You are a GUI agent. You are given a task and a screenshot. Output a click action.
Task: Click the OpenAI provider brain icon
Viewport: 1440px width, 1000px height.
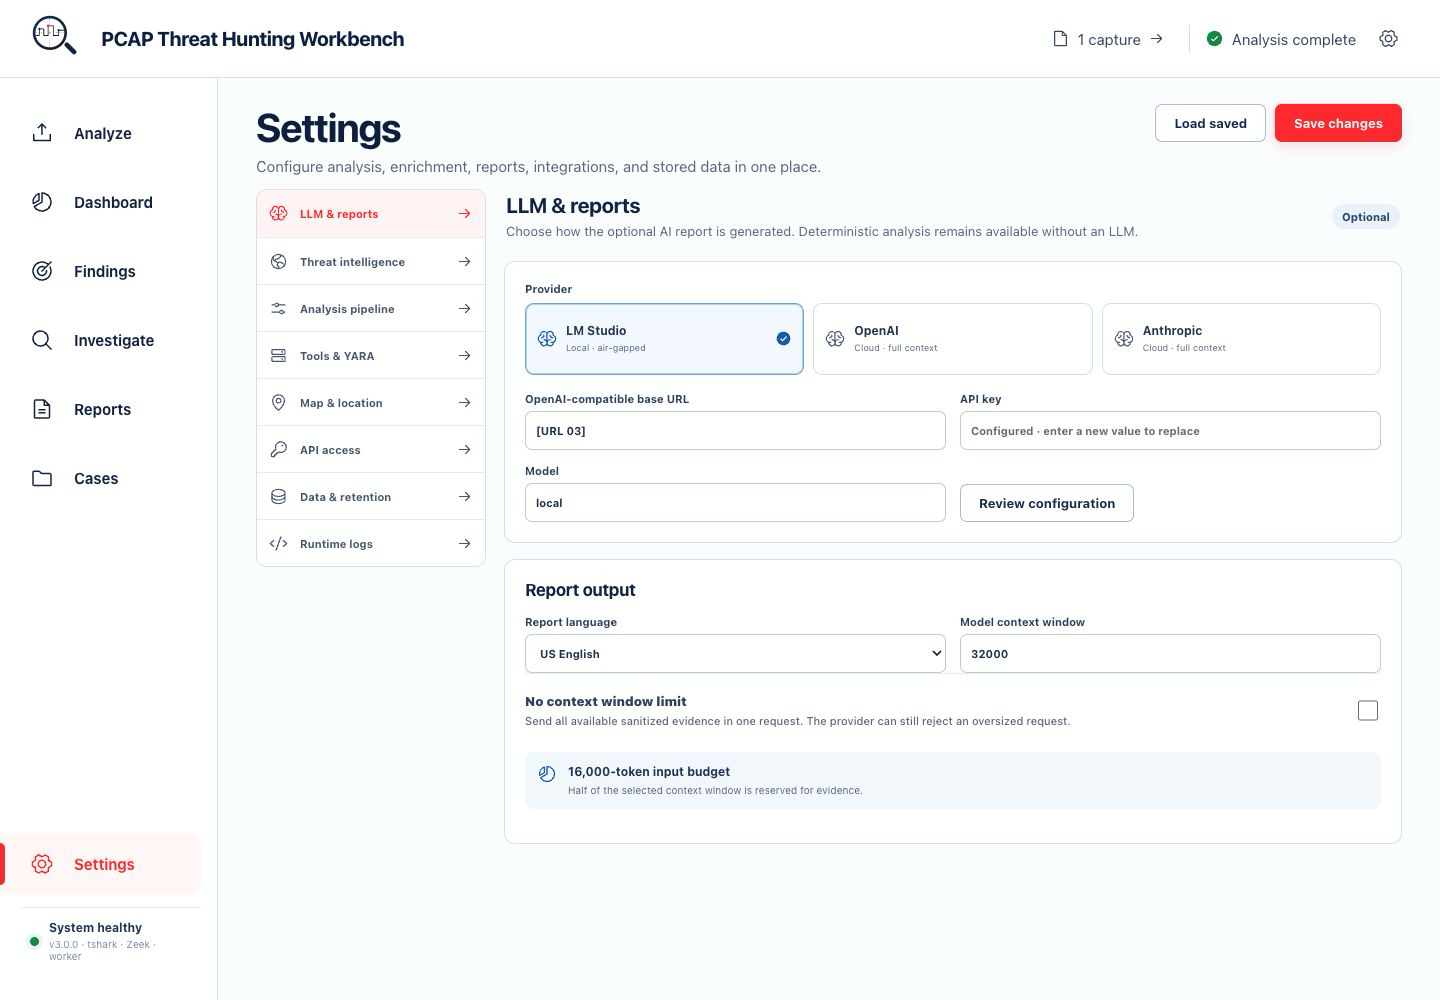[835, 339]
